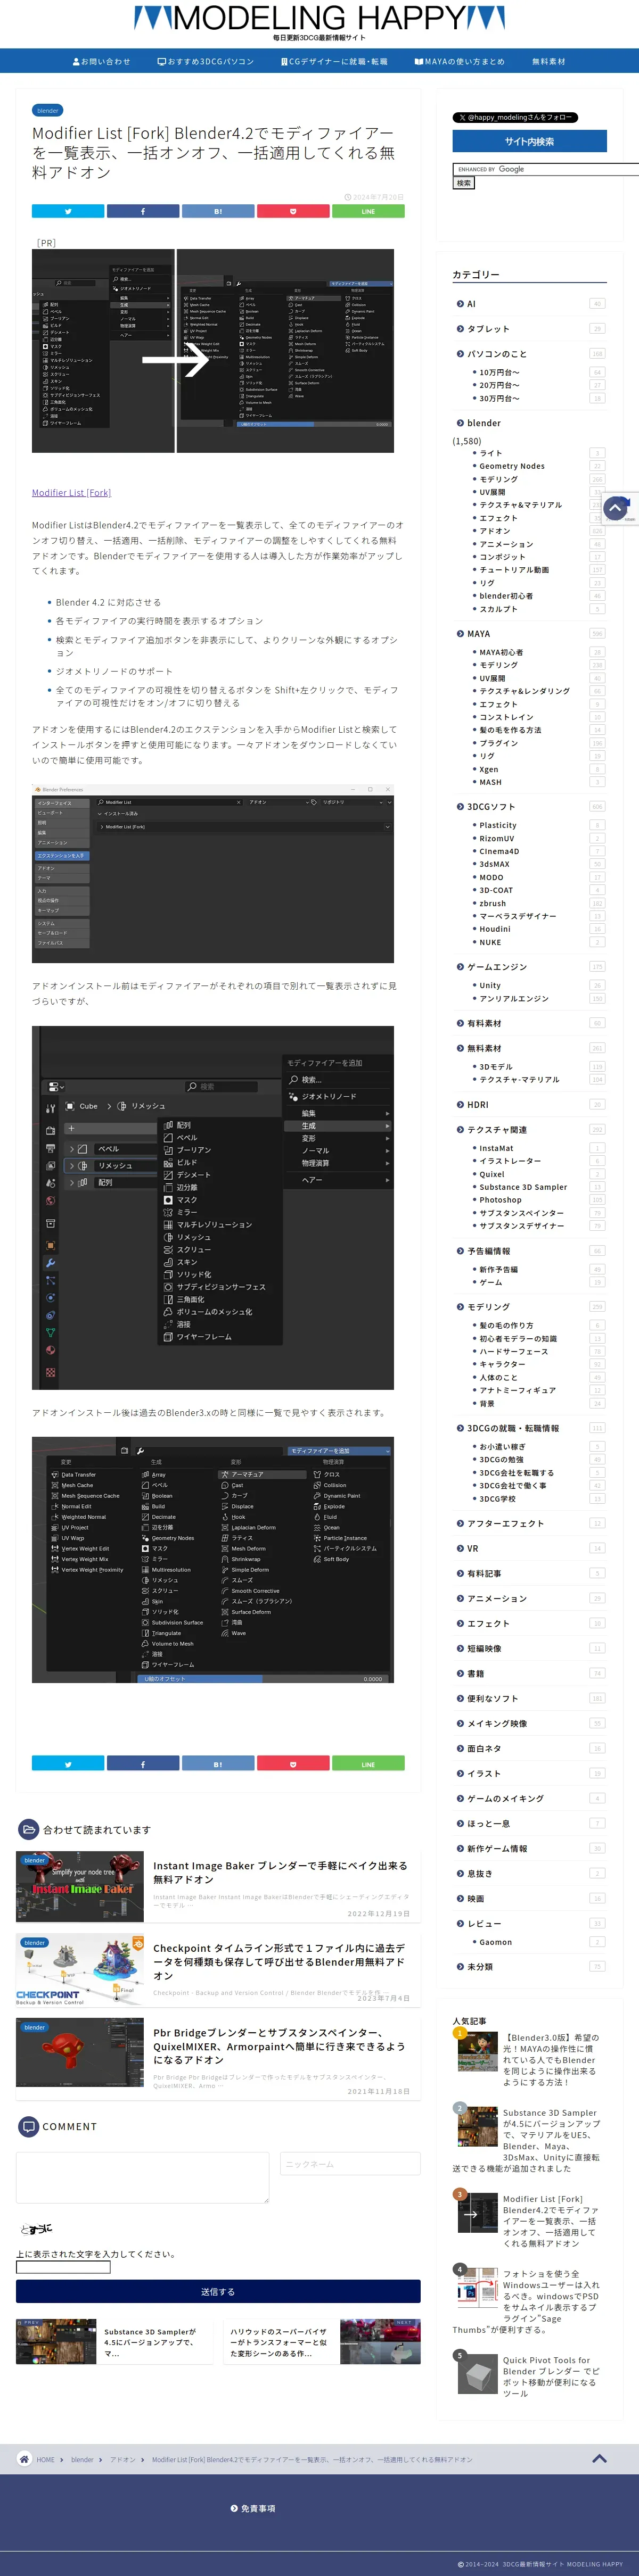Click the HOME icon in the breadcrumb

24,2459
